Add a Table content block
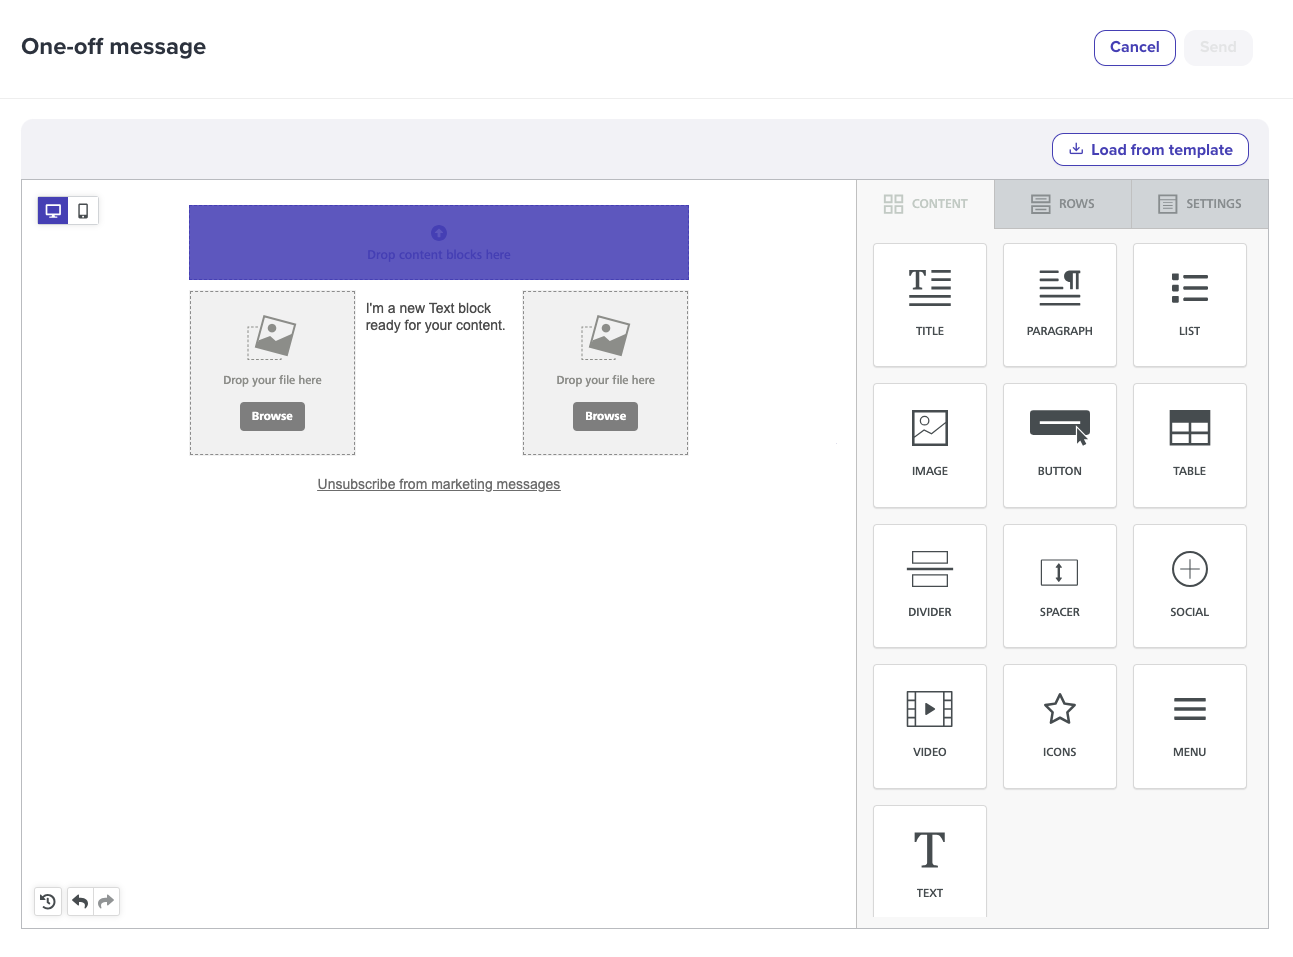Image resolution: width=1293 pixels, height=957 pixels. tap(1190, 445)
